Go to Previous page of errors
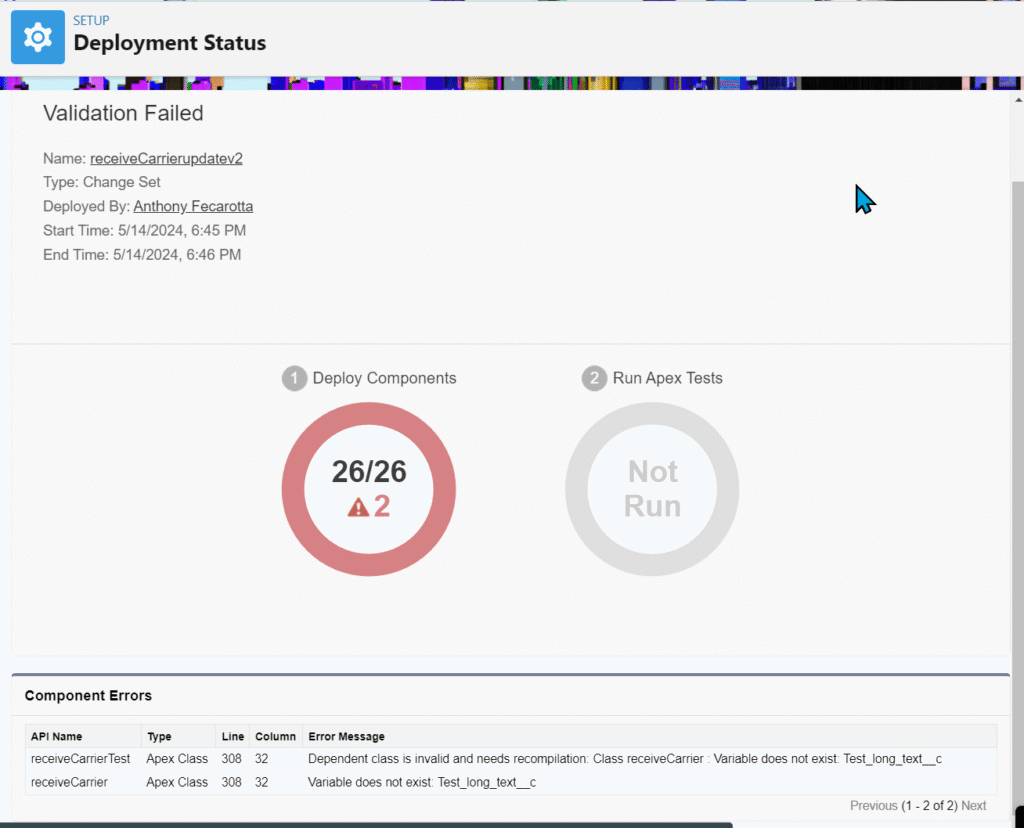The height and width of the screenshot is (828, 1024). tap(873, 805)
